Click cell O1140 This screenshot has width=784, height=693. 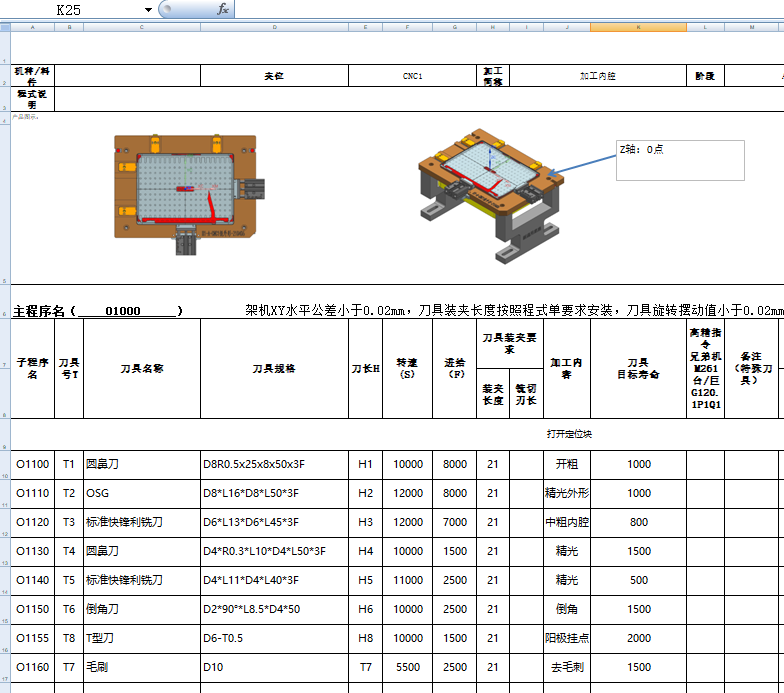pos(32,580)
